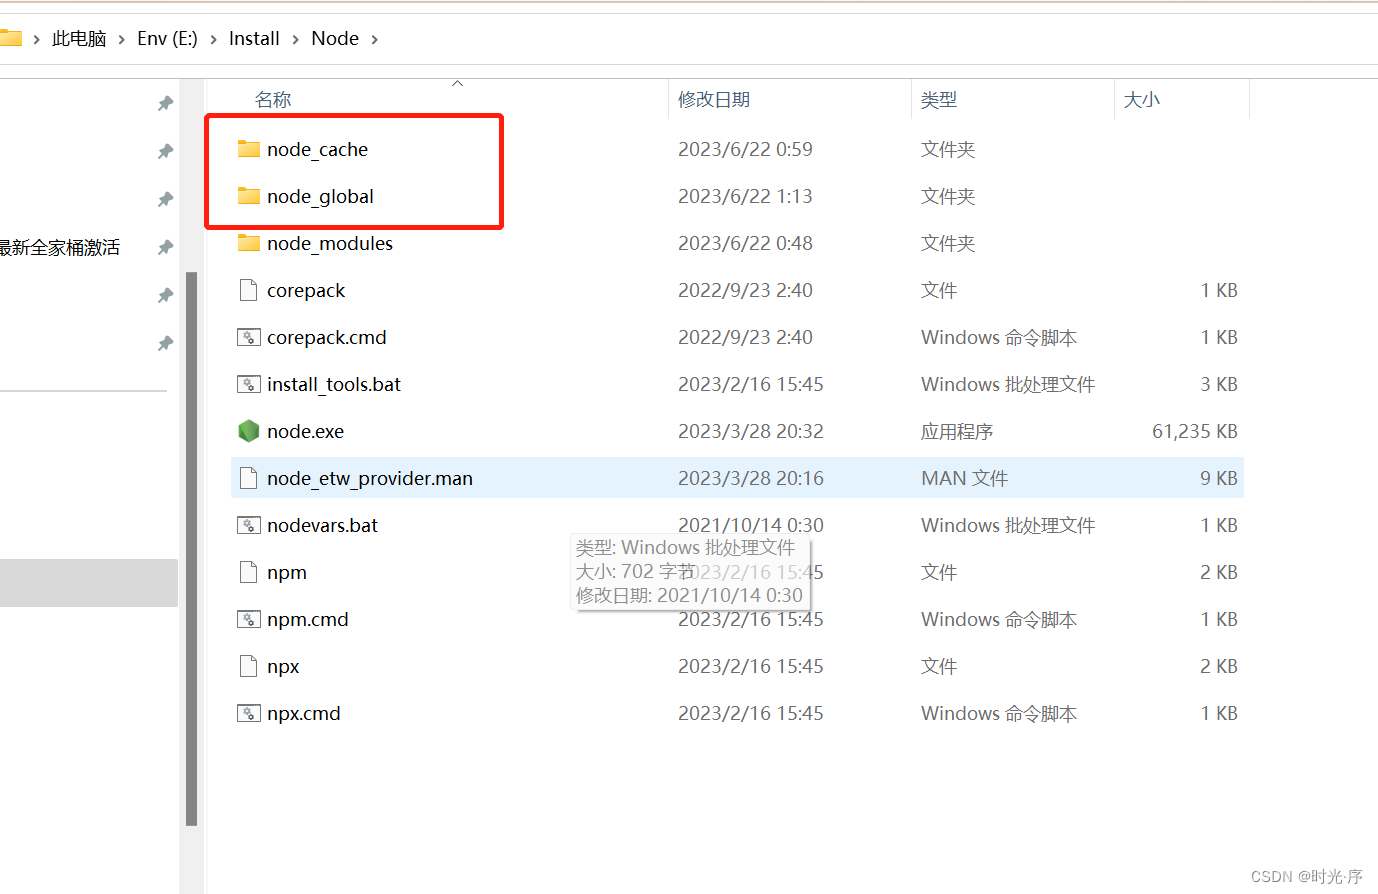Sort files by 修改日期 column header

tap(714, 99)
